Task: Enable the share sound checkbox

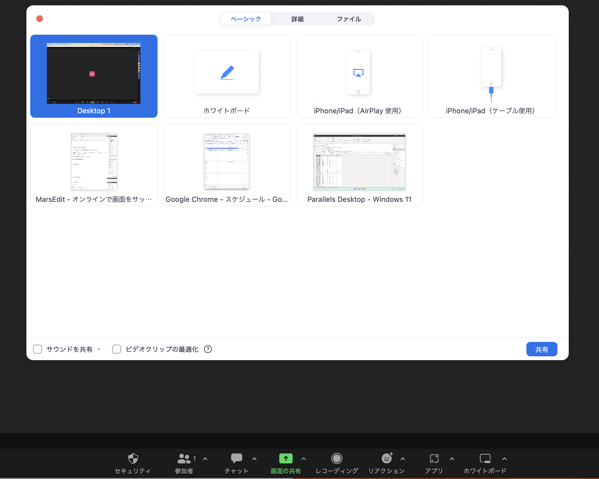Action: [x=37, y=349]
